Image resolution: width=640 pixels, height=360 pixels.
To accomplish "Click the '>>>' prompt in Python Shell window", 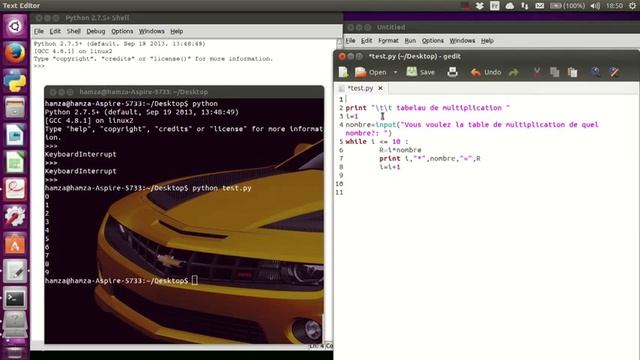I will click(39, 66).
